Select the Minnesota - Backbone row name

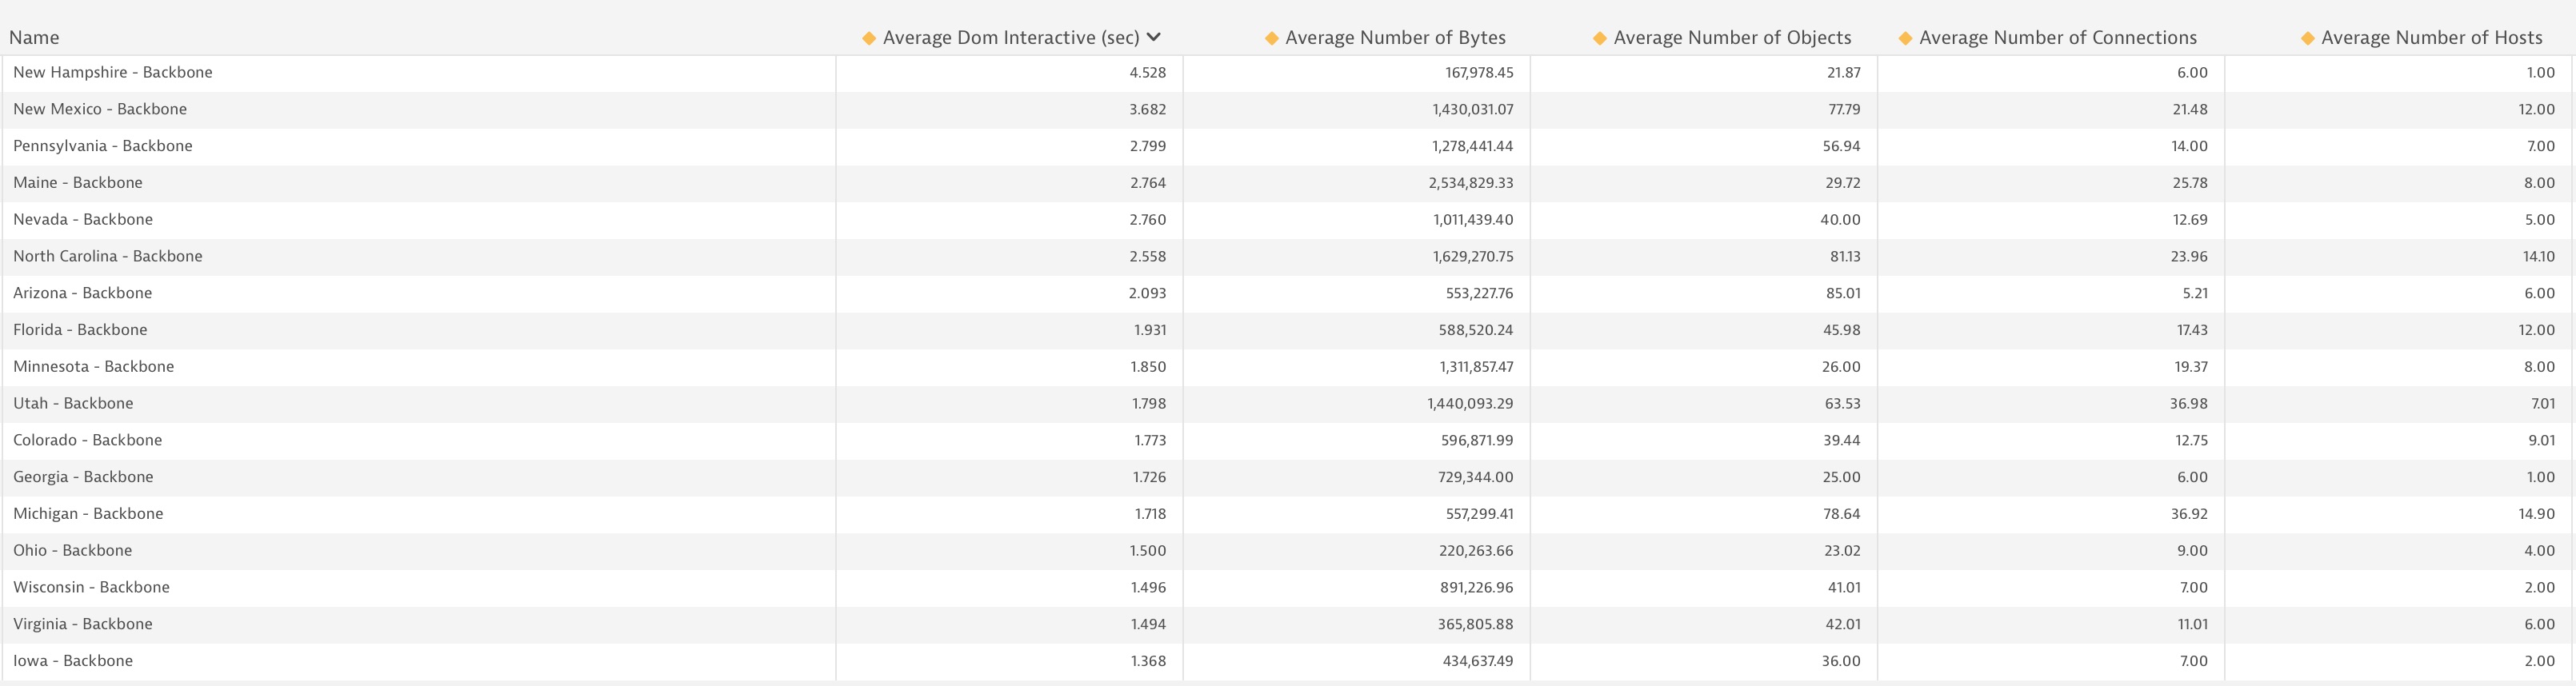[94, 367]
